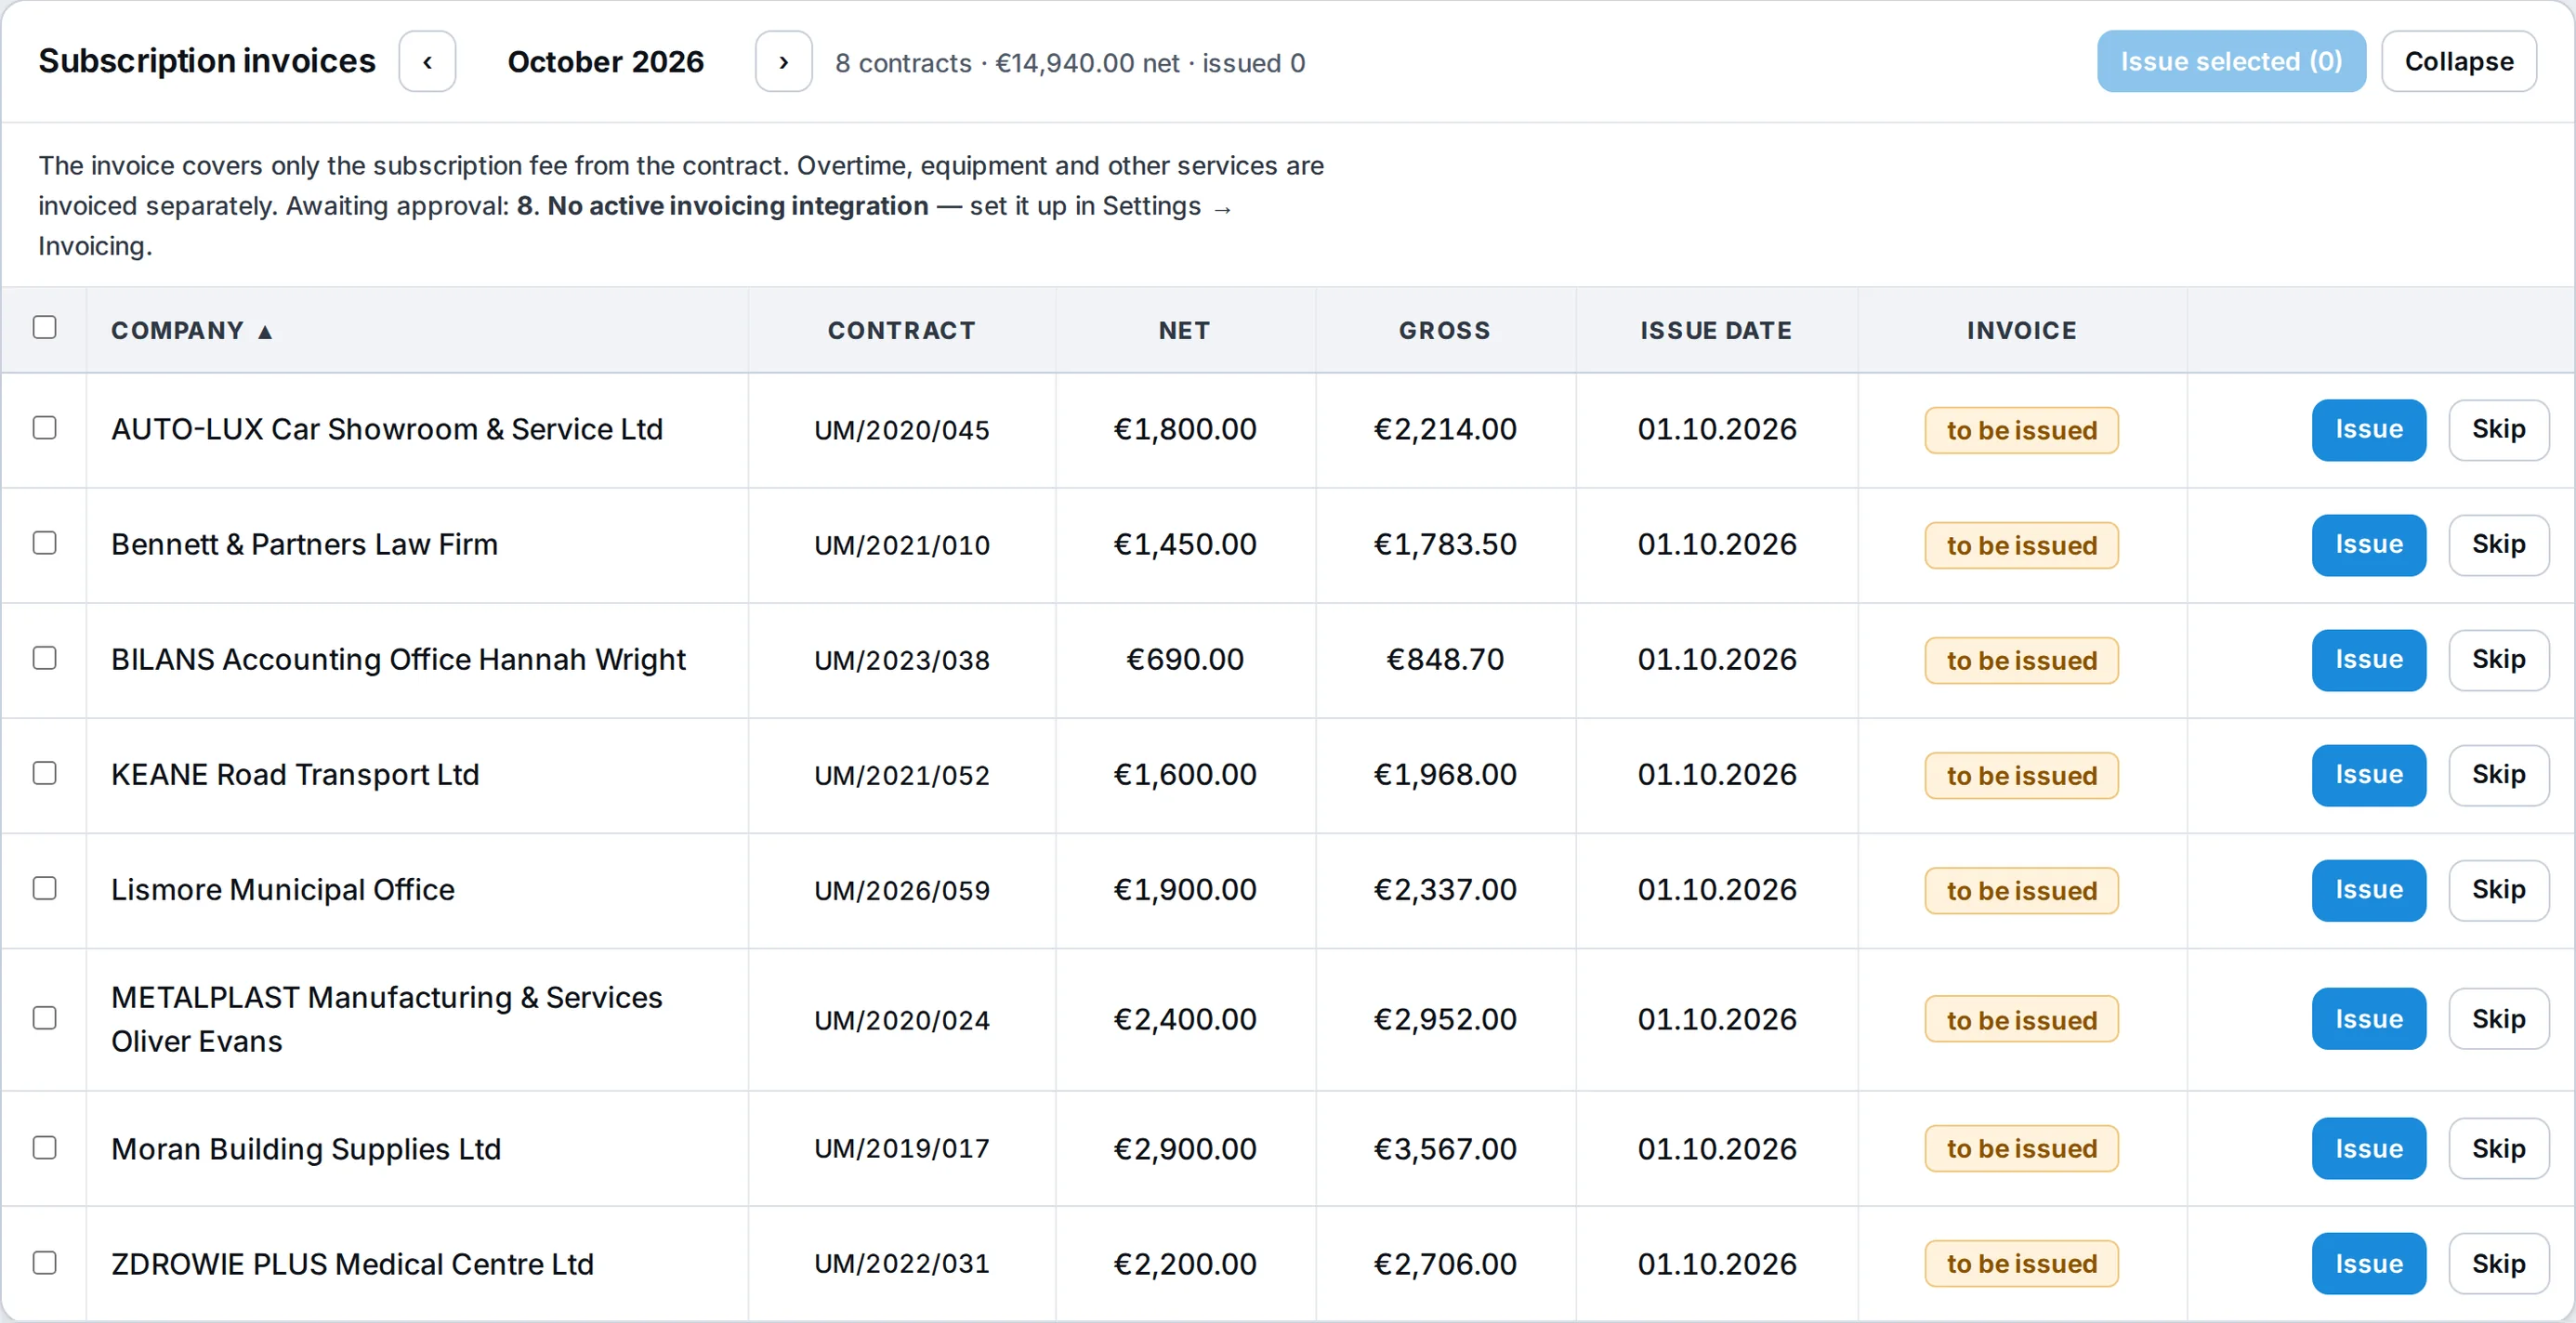The image size is (2576, 1323).
Task: Issue invoice for AUTO-LUX Car Showroom
Action: tap(2368, 430)
